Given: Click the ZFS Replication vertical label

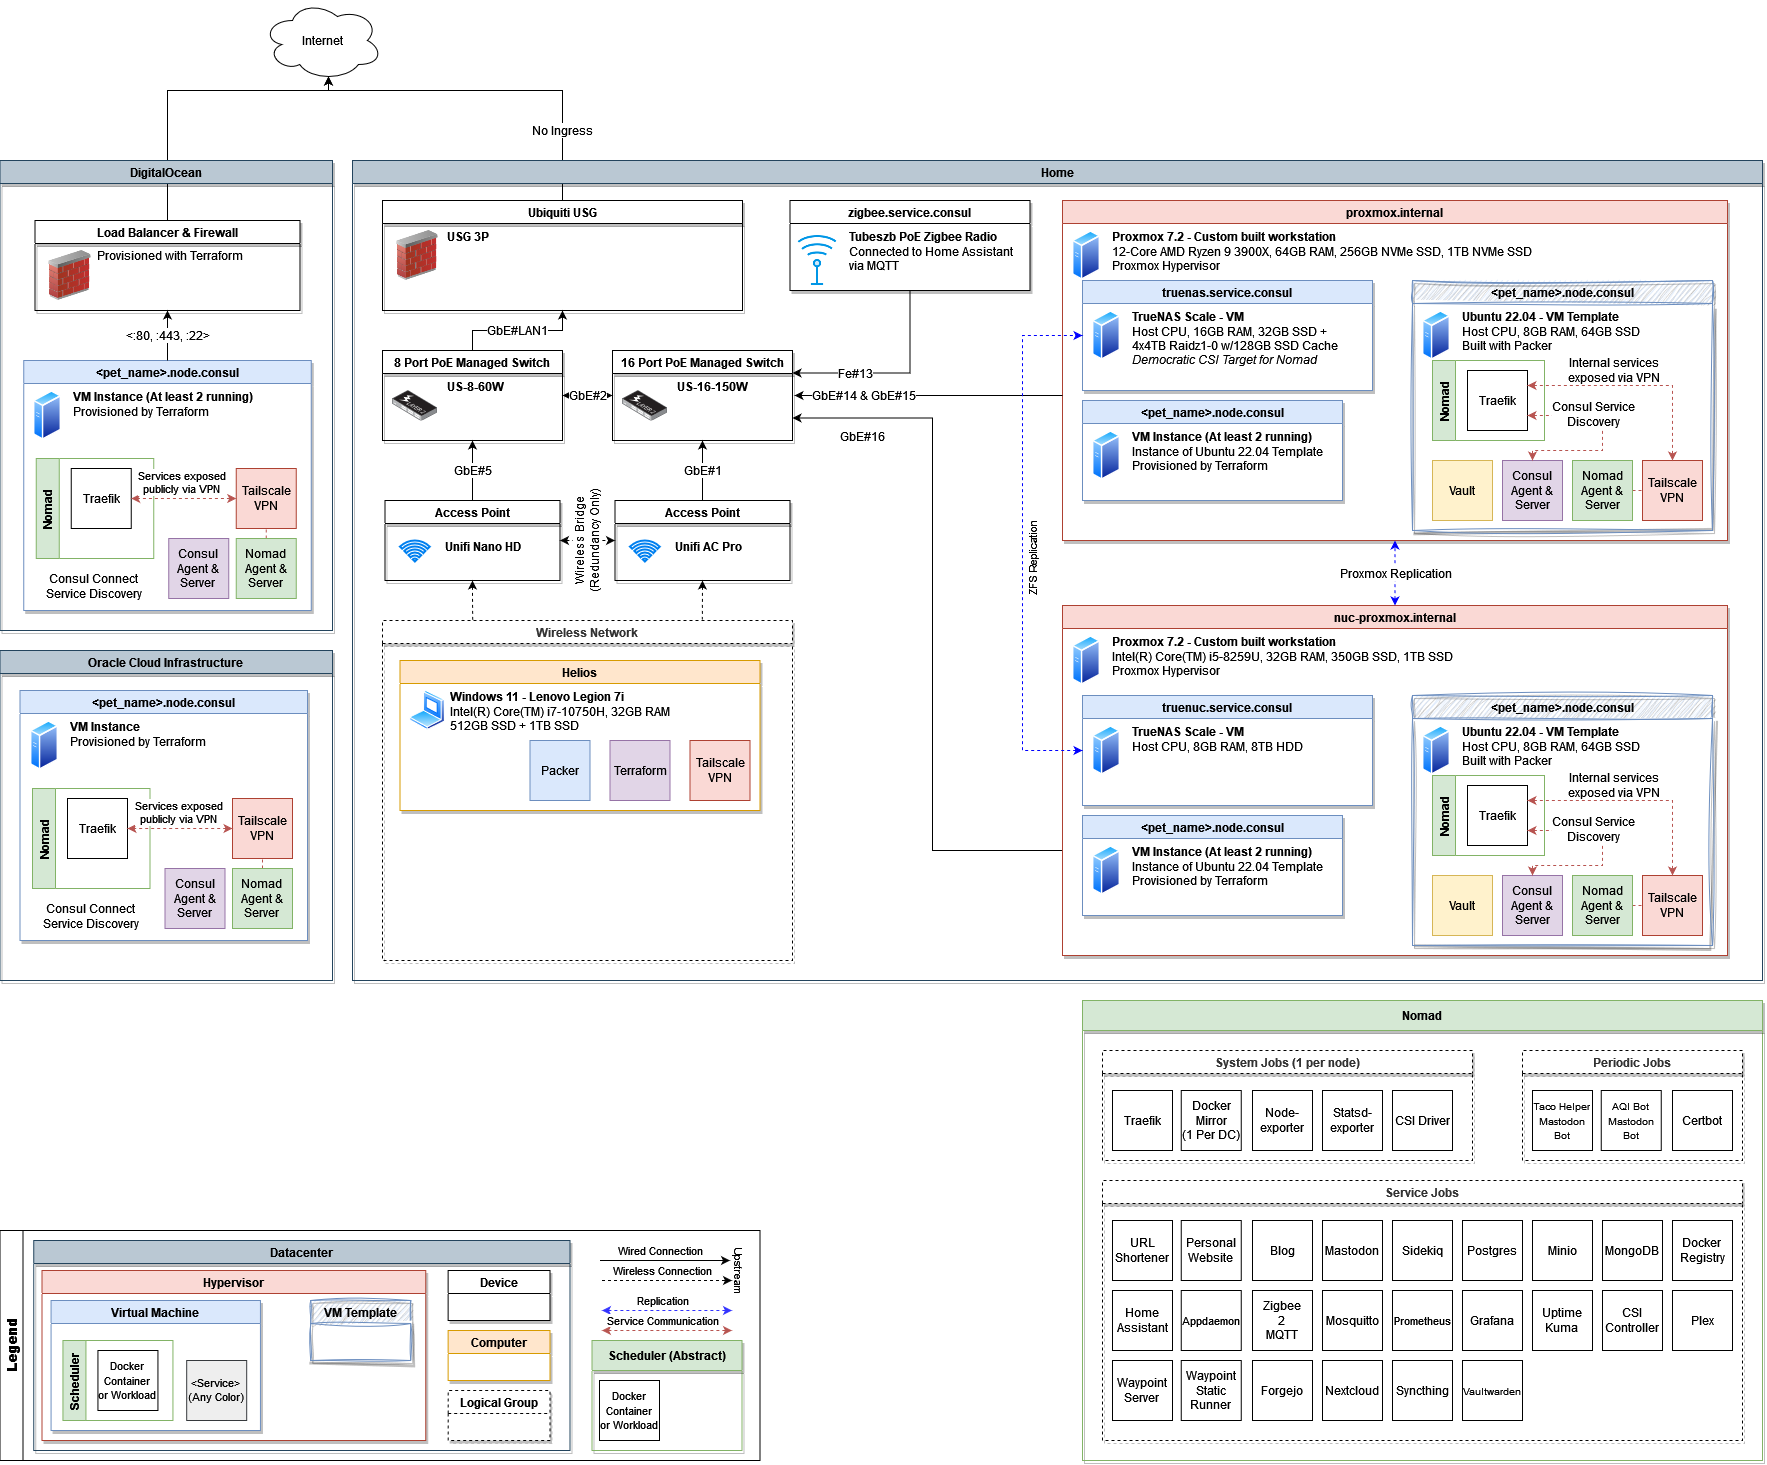Looking at the screenshot, I should coord(1034,557).
